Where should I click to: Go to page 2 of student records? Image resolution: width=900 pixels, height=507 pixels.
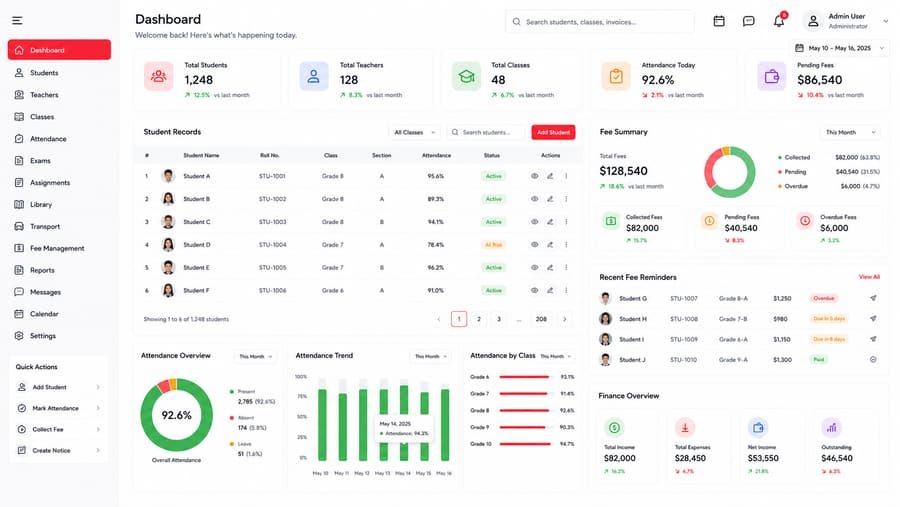click(479, 319)
